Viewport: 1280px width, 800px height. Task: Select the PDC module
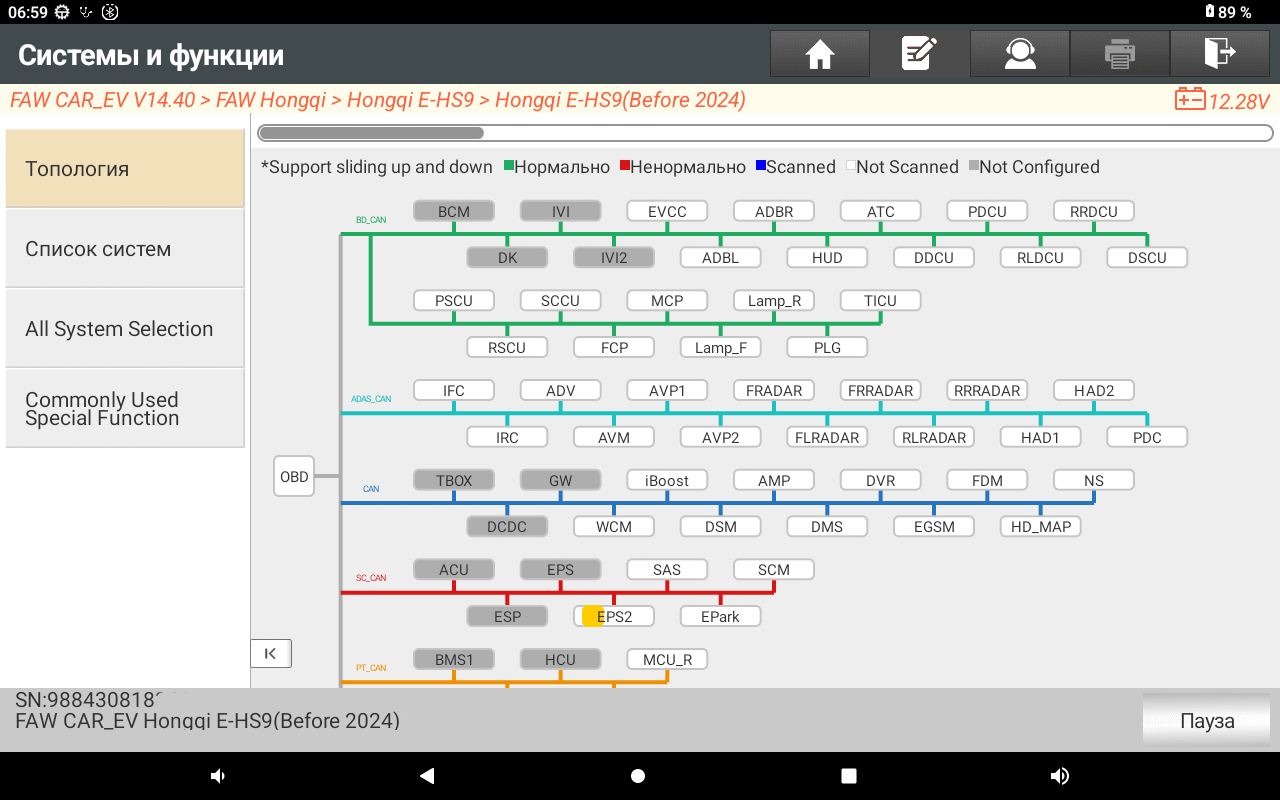[1147, 437]
